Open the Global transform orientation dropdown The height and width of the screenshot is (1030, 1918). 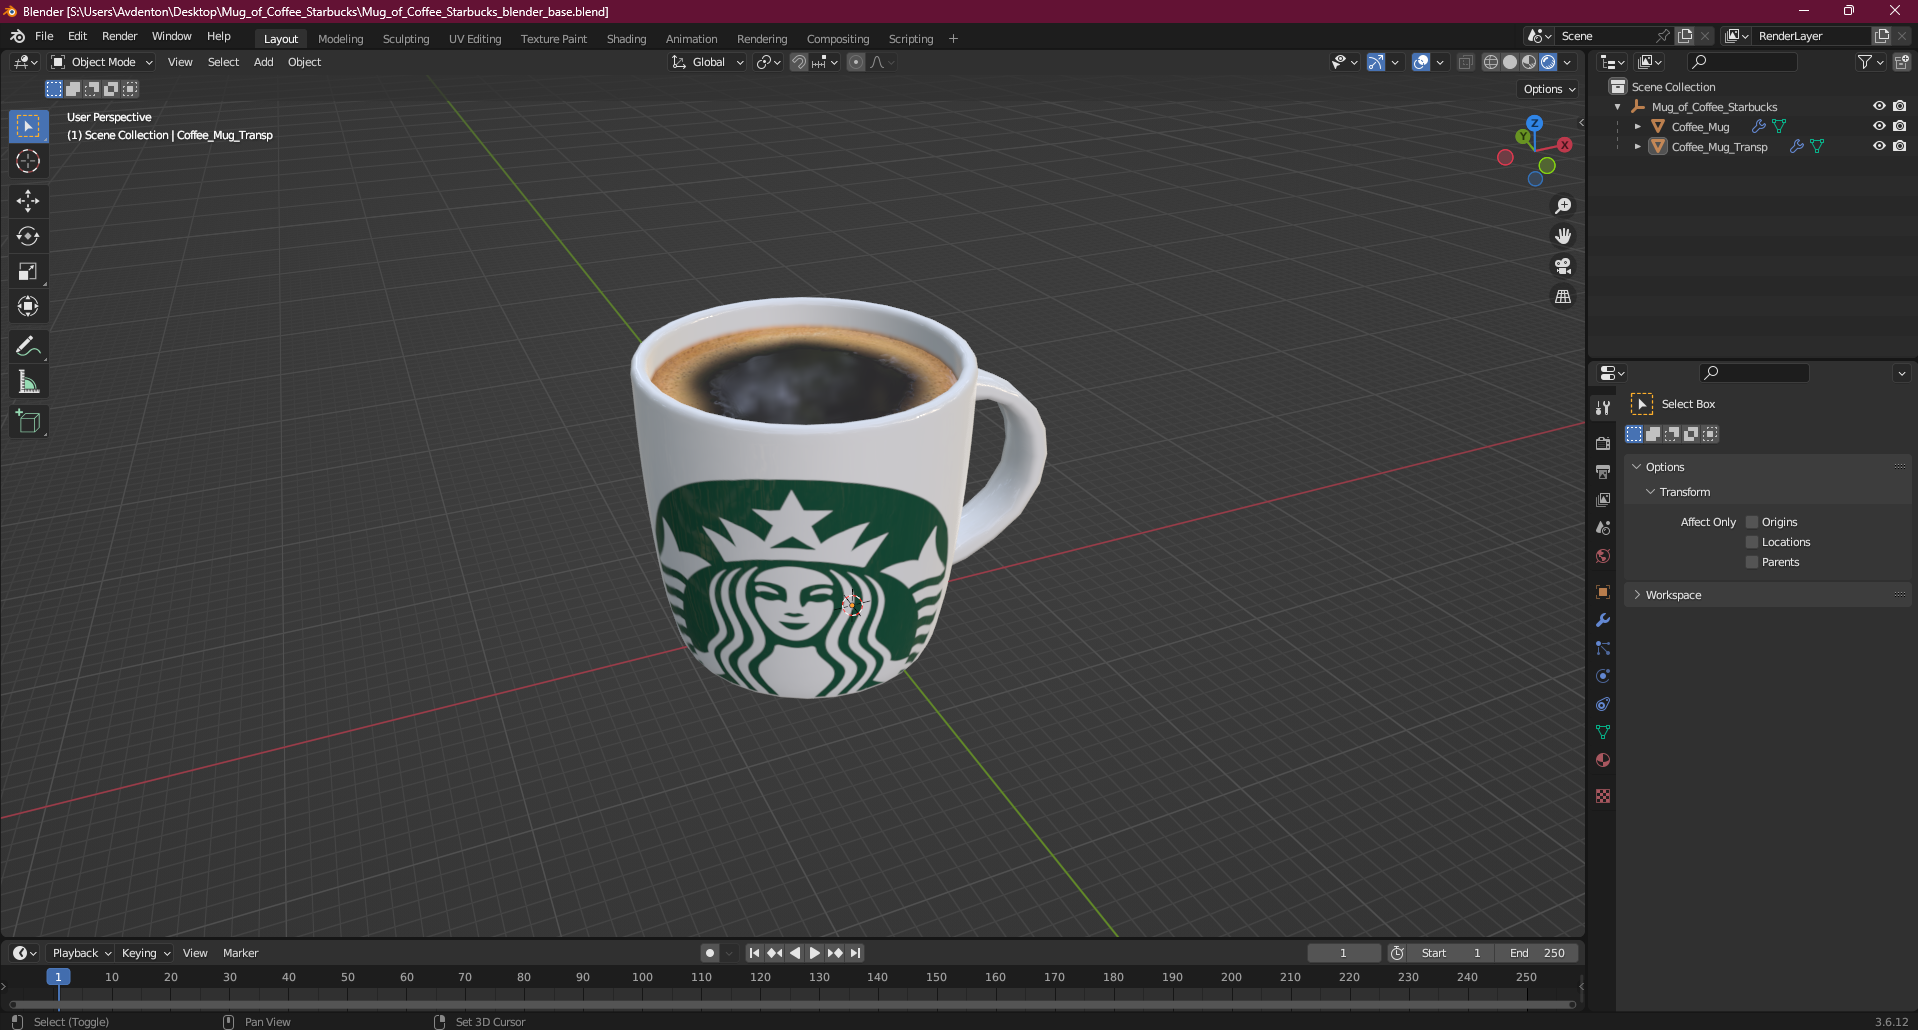coord(707,62)
